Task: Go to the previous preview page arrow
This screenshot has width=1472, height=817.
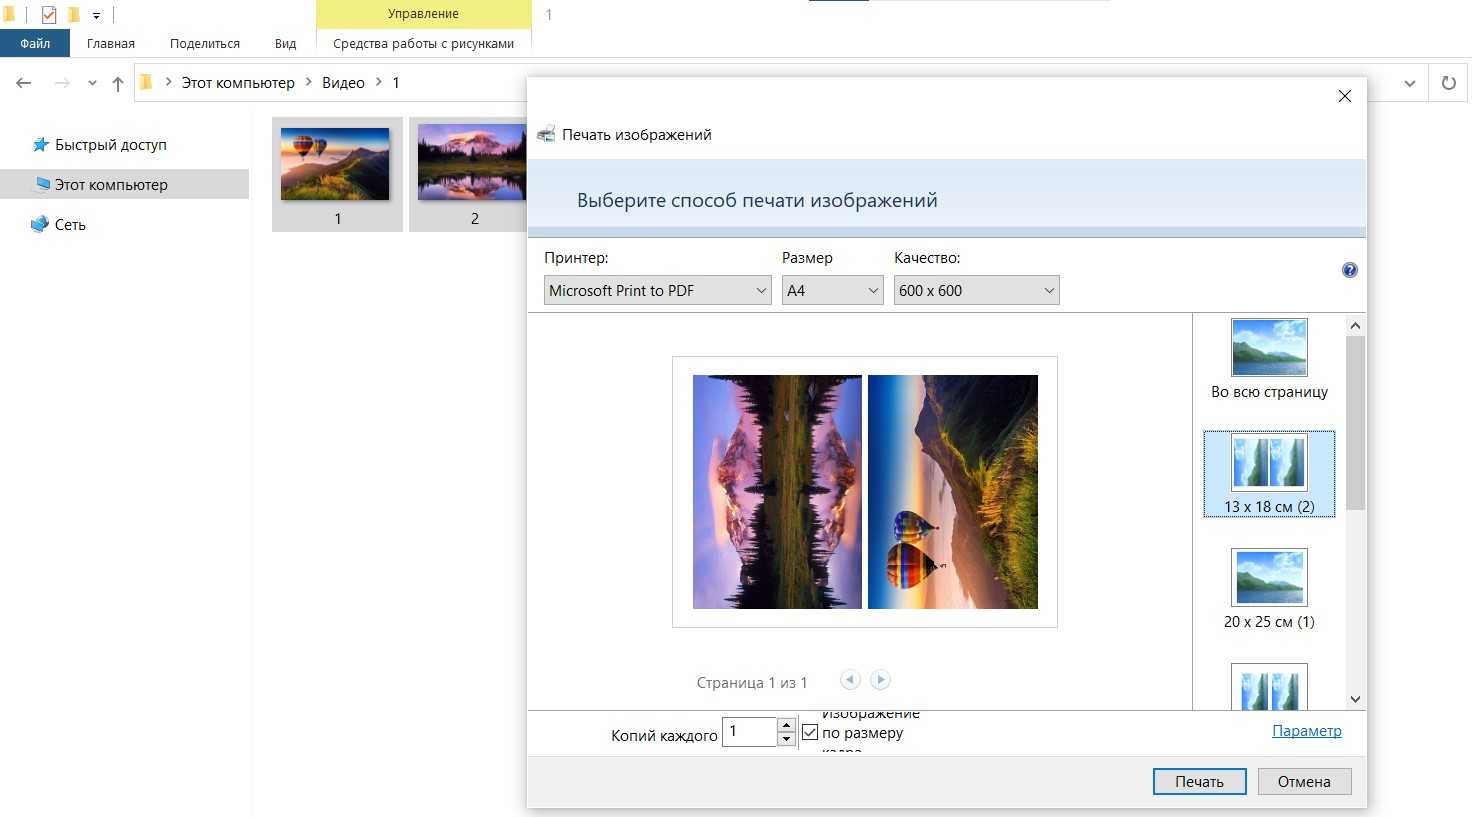Action: click(850, 680)
